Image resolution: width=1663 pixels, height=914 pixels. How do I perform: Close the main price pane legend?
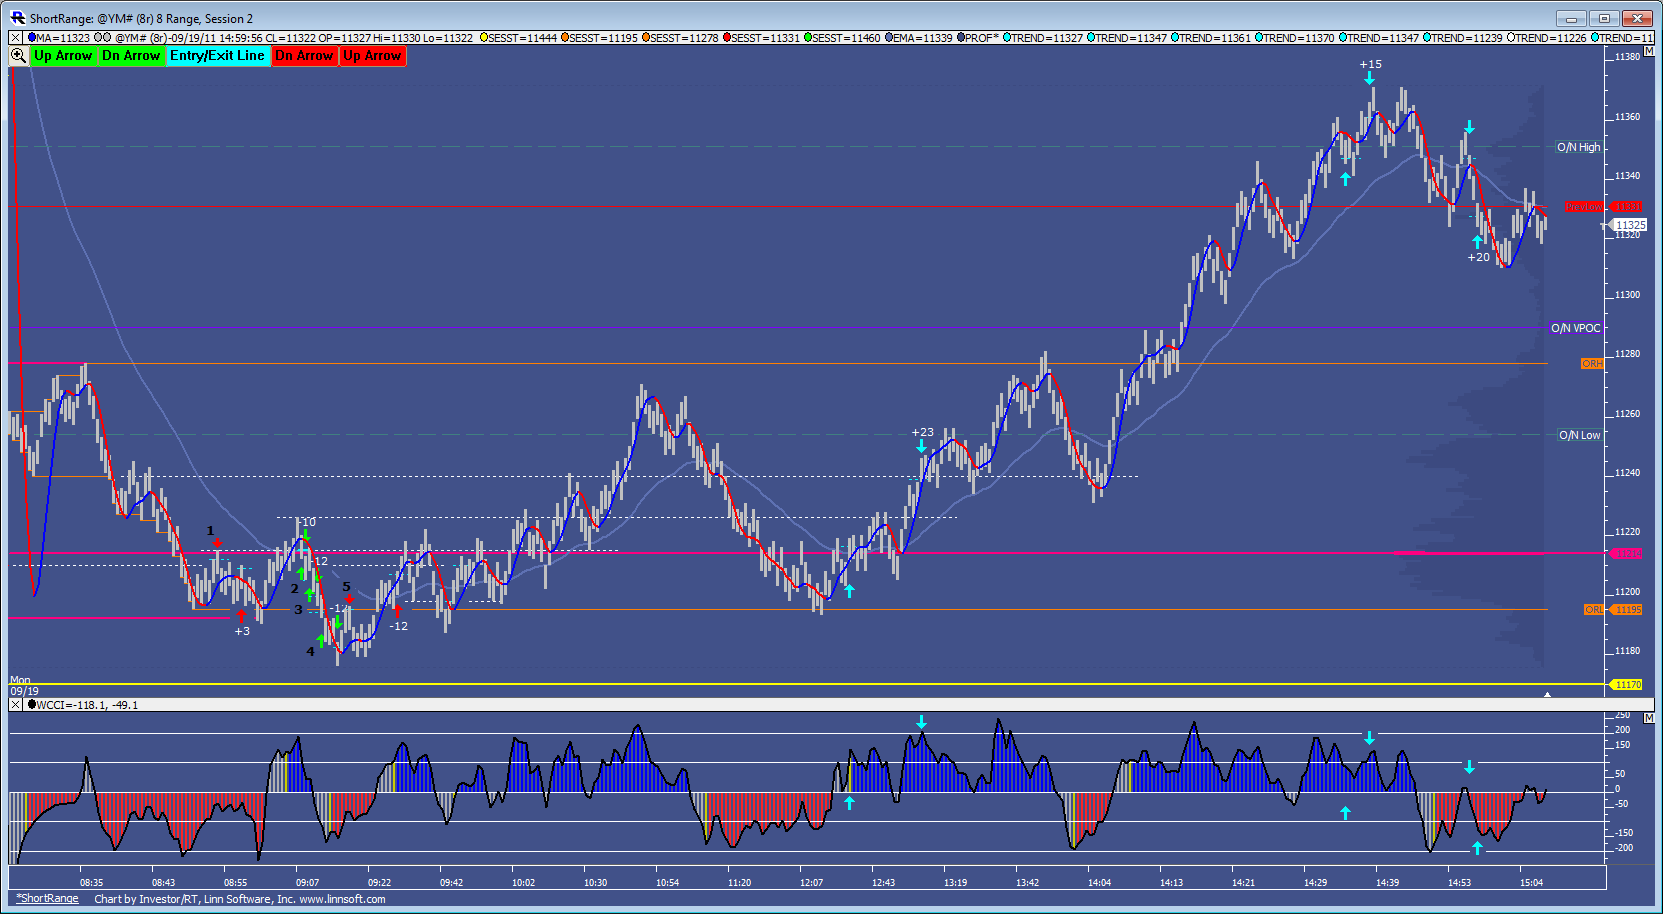[x=15, y=38]
